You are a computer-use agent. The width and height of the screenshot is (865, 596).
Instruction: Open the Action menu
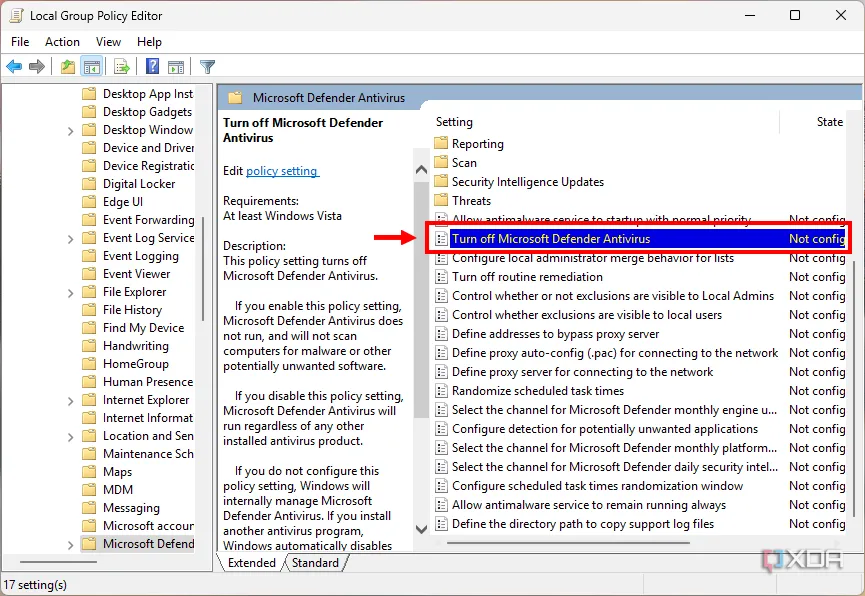[62, 42]
